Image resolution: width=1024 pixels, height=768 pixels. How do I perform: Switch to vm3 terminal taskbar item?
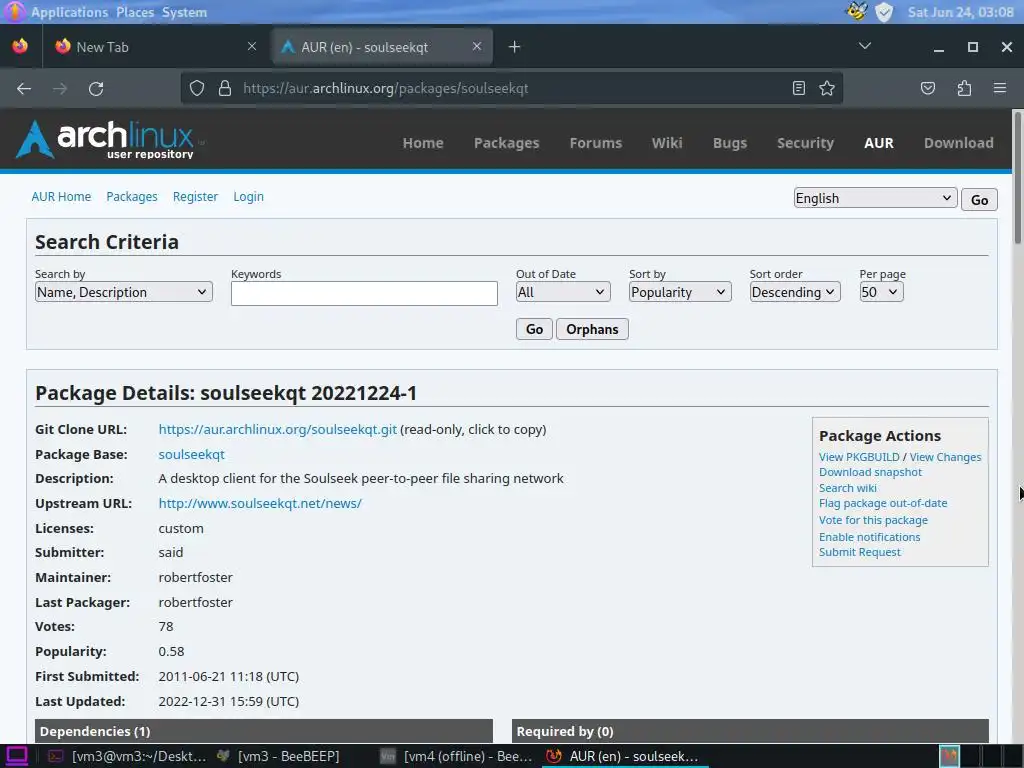coord(127,756)
